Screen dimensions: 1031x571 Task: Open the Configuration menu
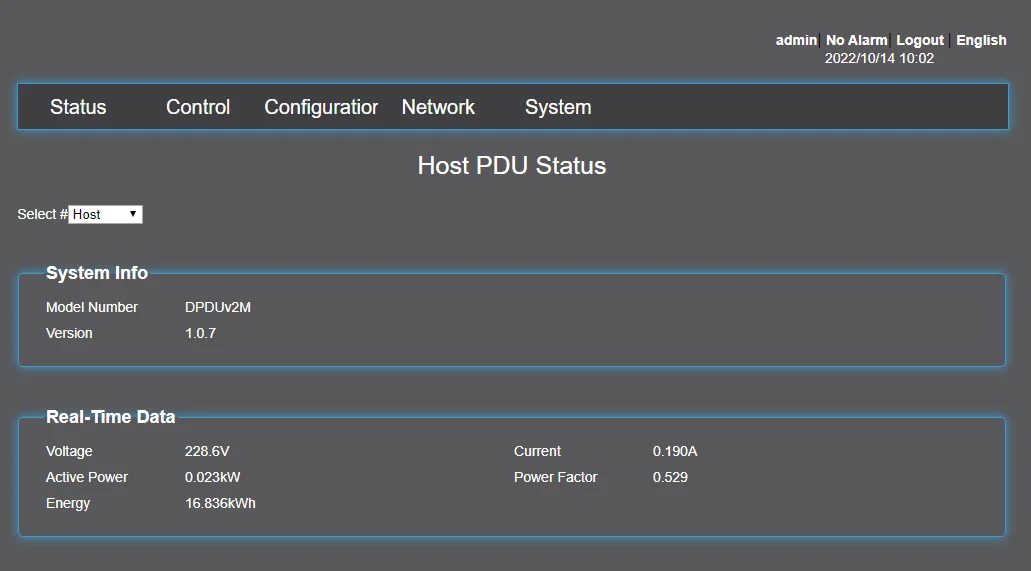tap(321, 107)
